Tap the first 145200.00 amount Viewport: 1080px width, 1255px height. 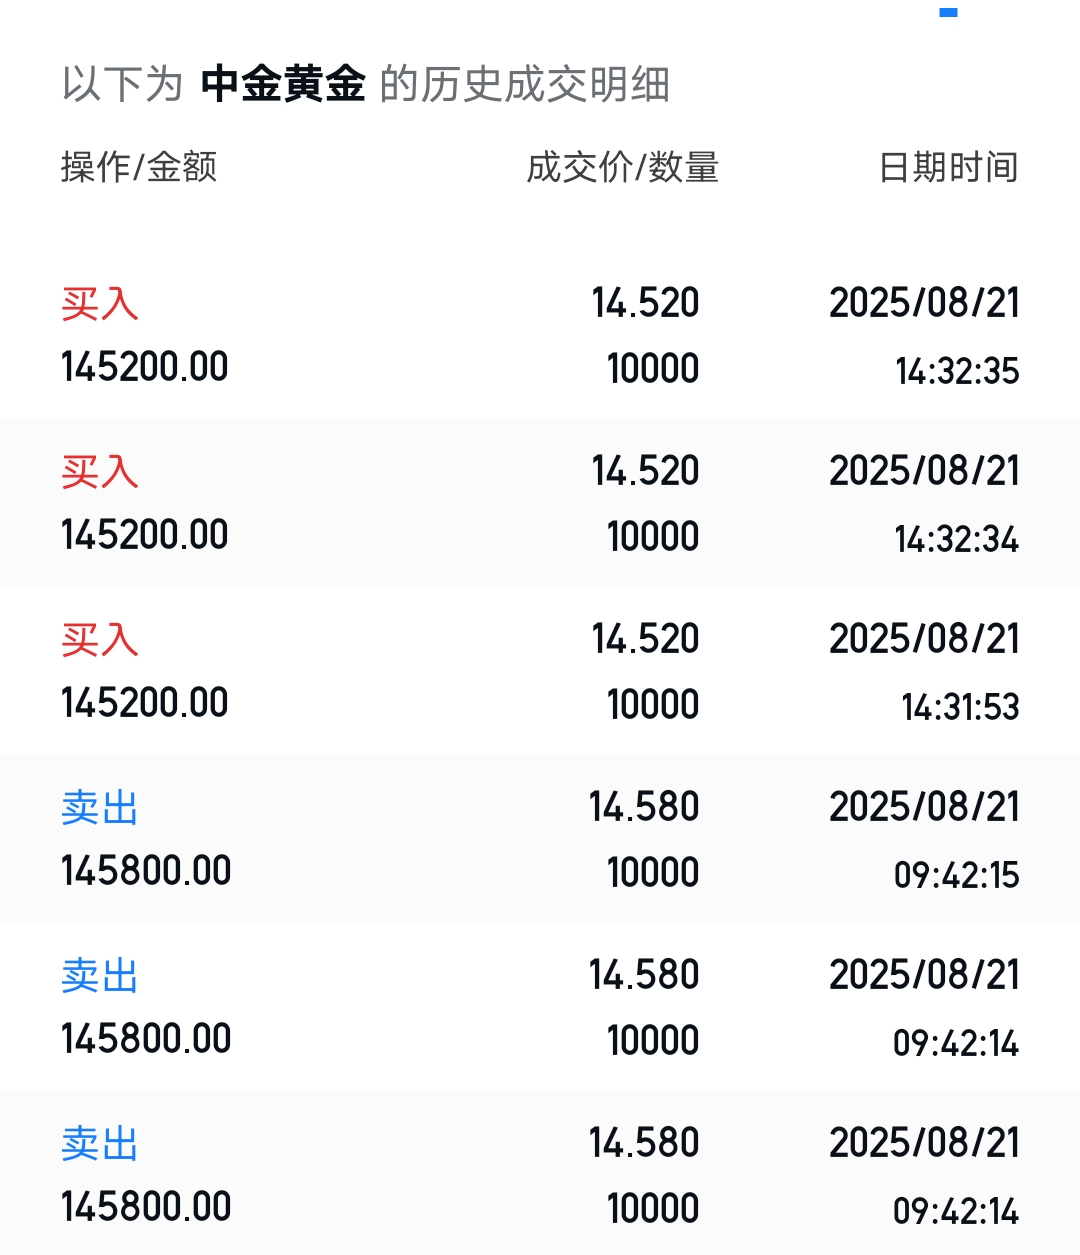[145, 367]
